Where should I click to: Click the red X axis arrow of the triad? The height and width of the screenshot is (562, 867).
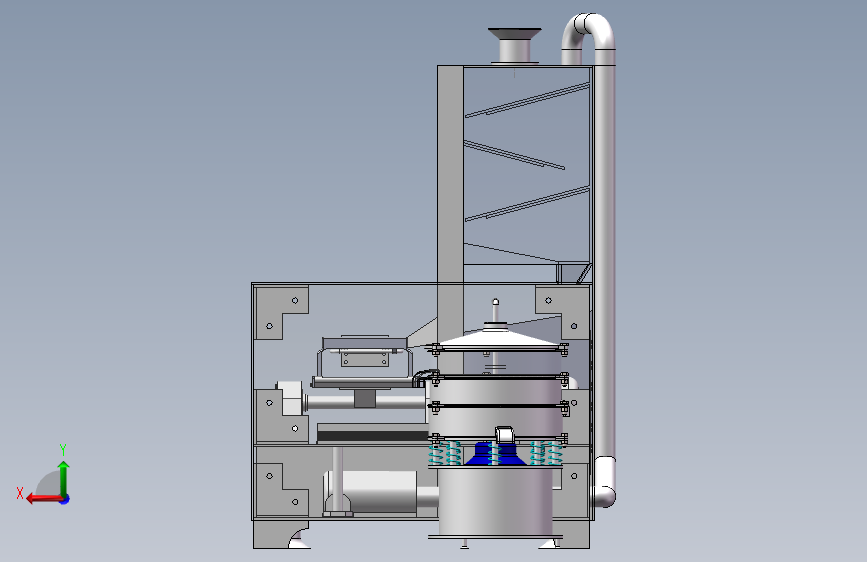(x=44, y=499)
